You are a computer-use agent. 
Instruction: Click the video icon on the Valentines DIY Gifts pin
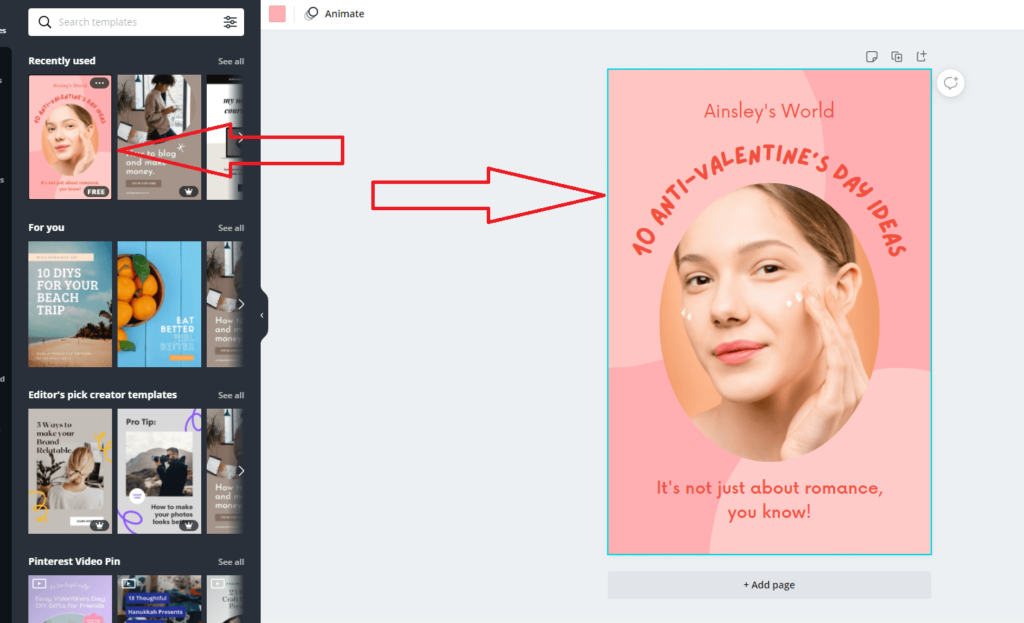coord(39,584)
